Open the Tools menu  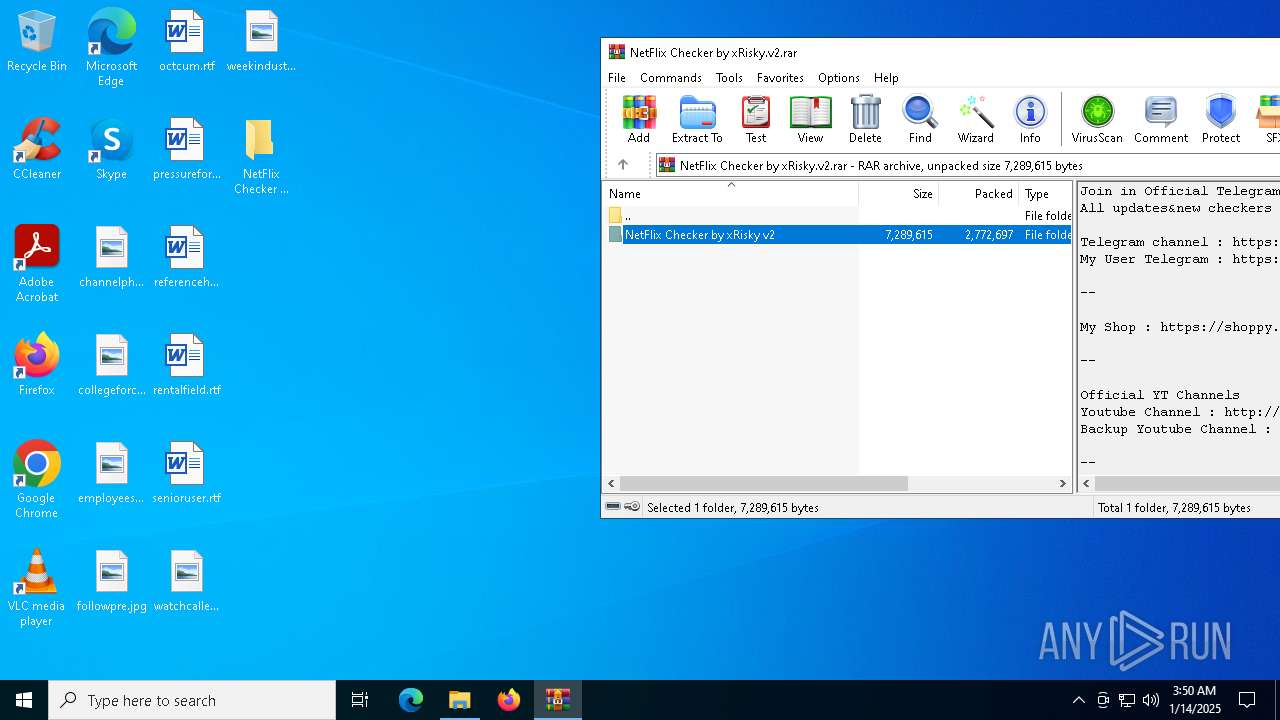[729, 77]
